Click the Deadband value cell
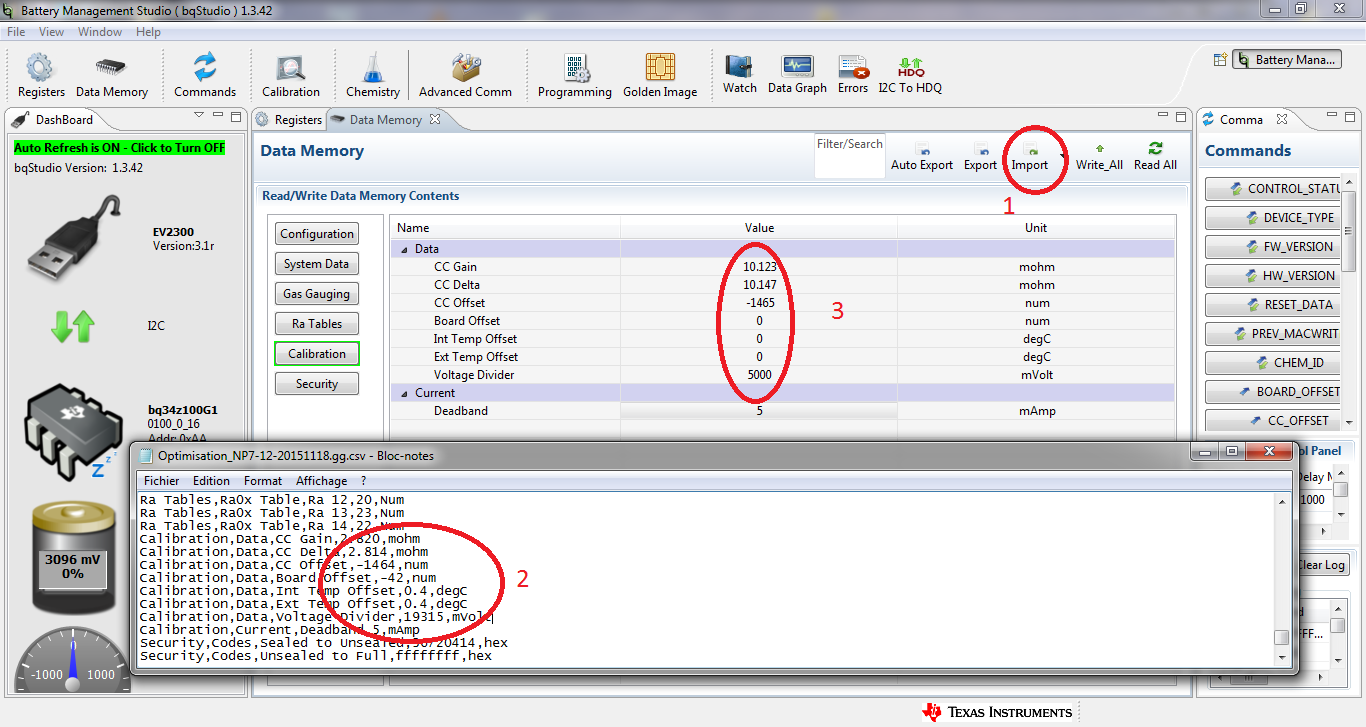This screenshot has height=727, width=1366. click(x=759, y=411)
